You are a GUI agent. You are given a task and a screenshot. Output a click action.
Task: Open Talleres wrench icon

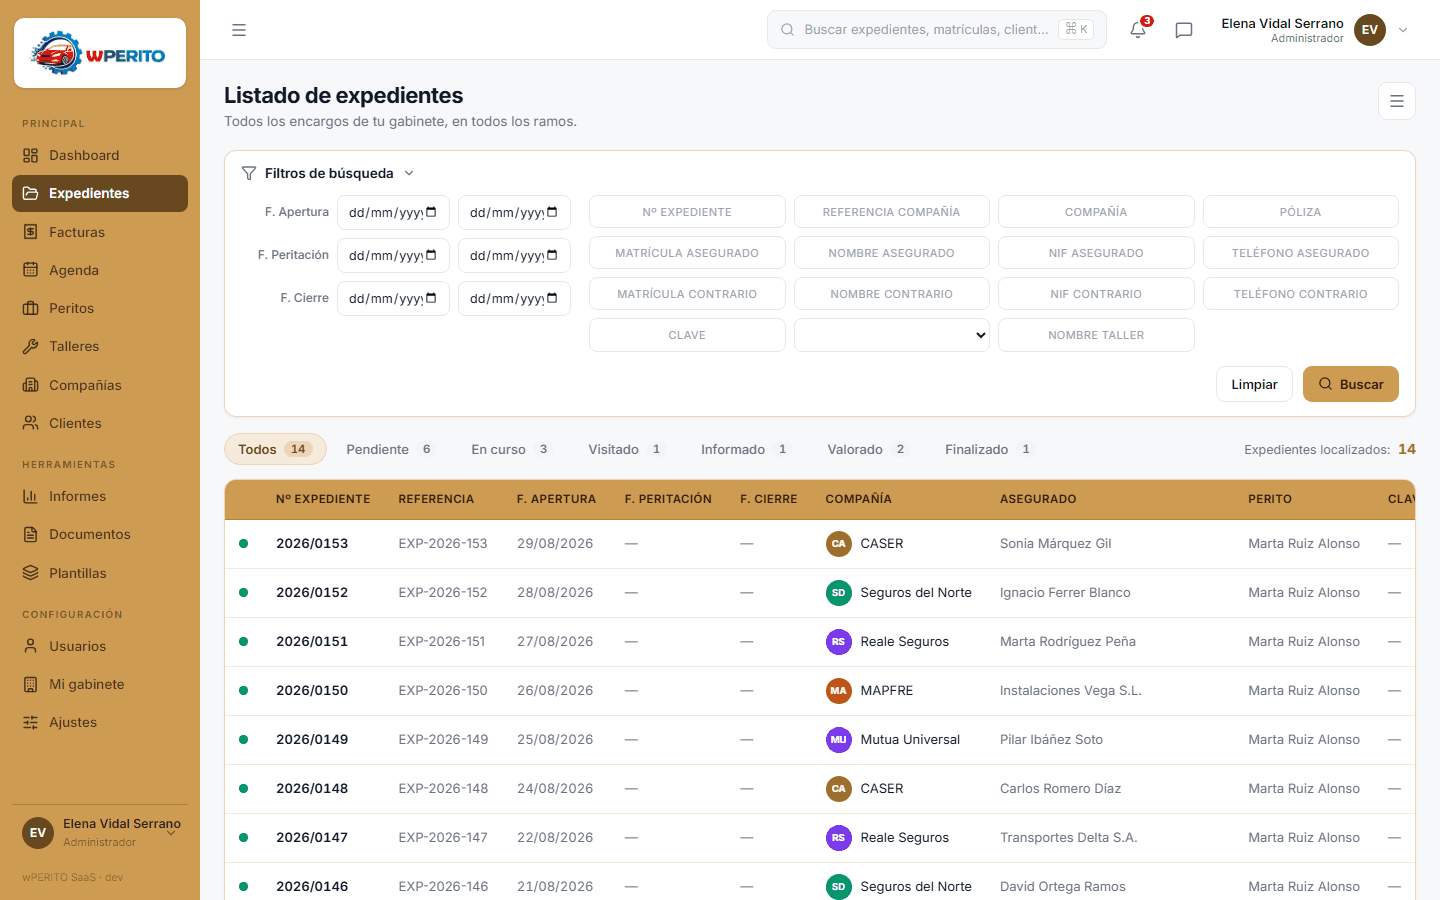pos(31,346)
